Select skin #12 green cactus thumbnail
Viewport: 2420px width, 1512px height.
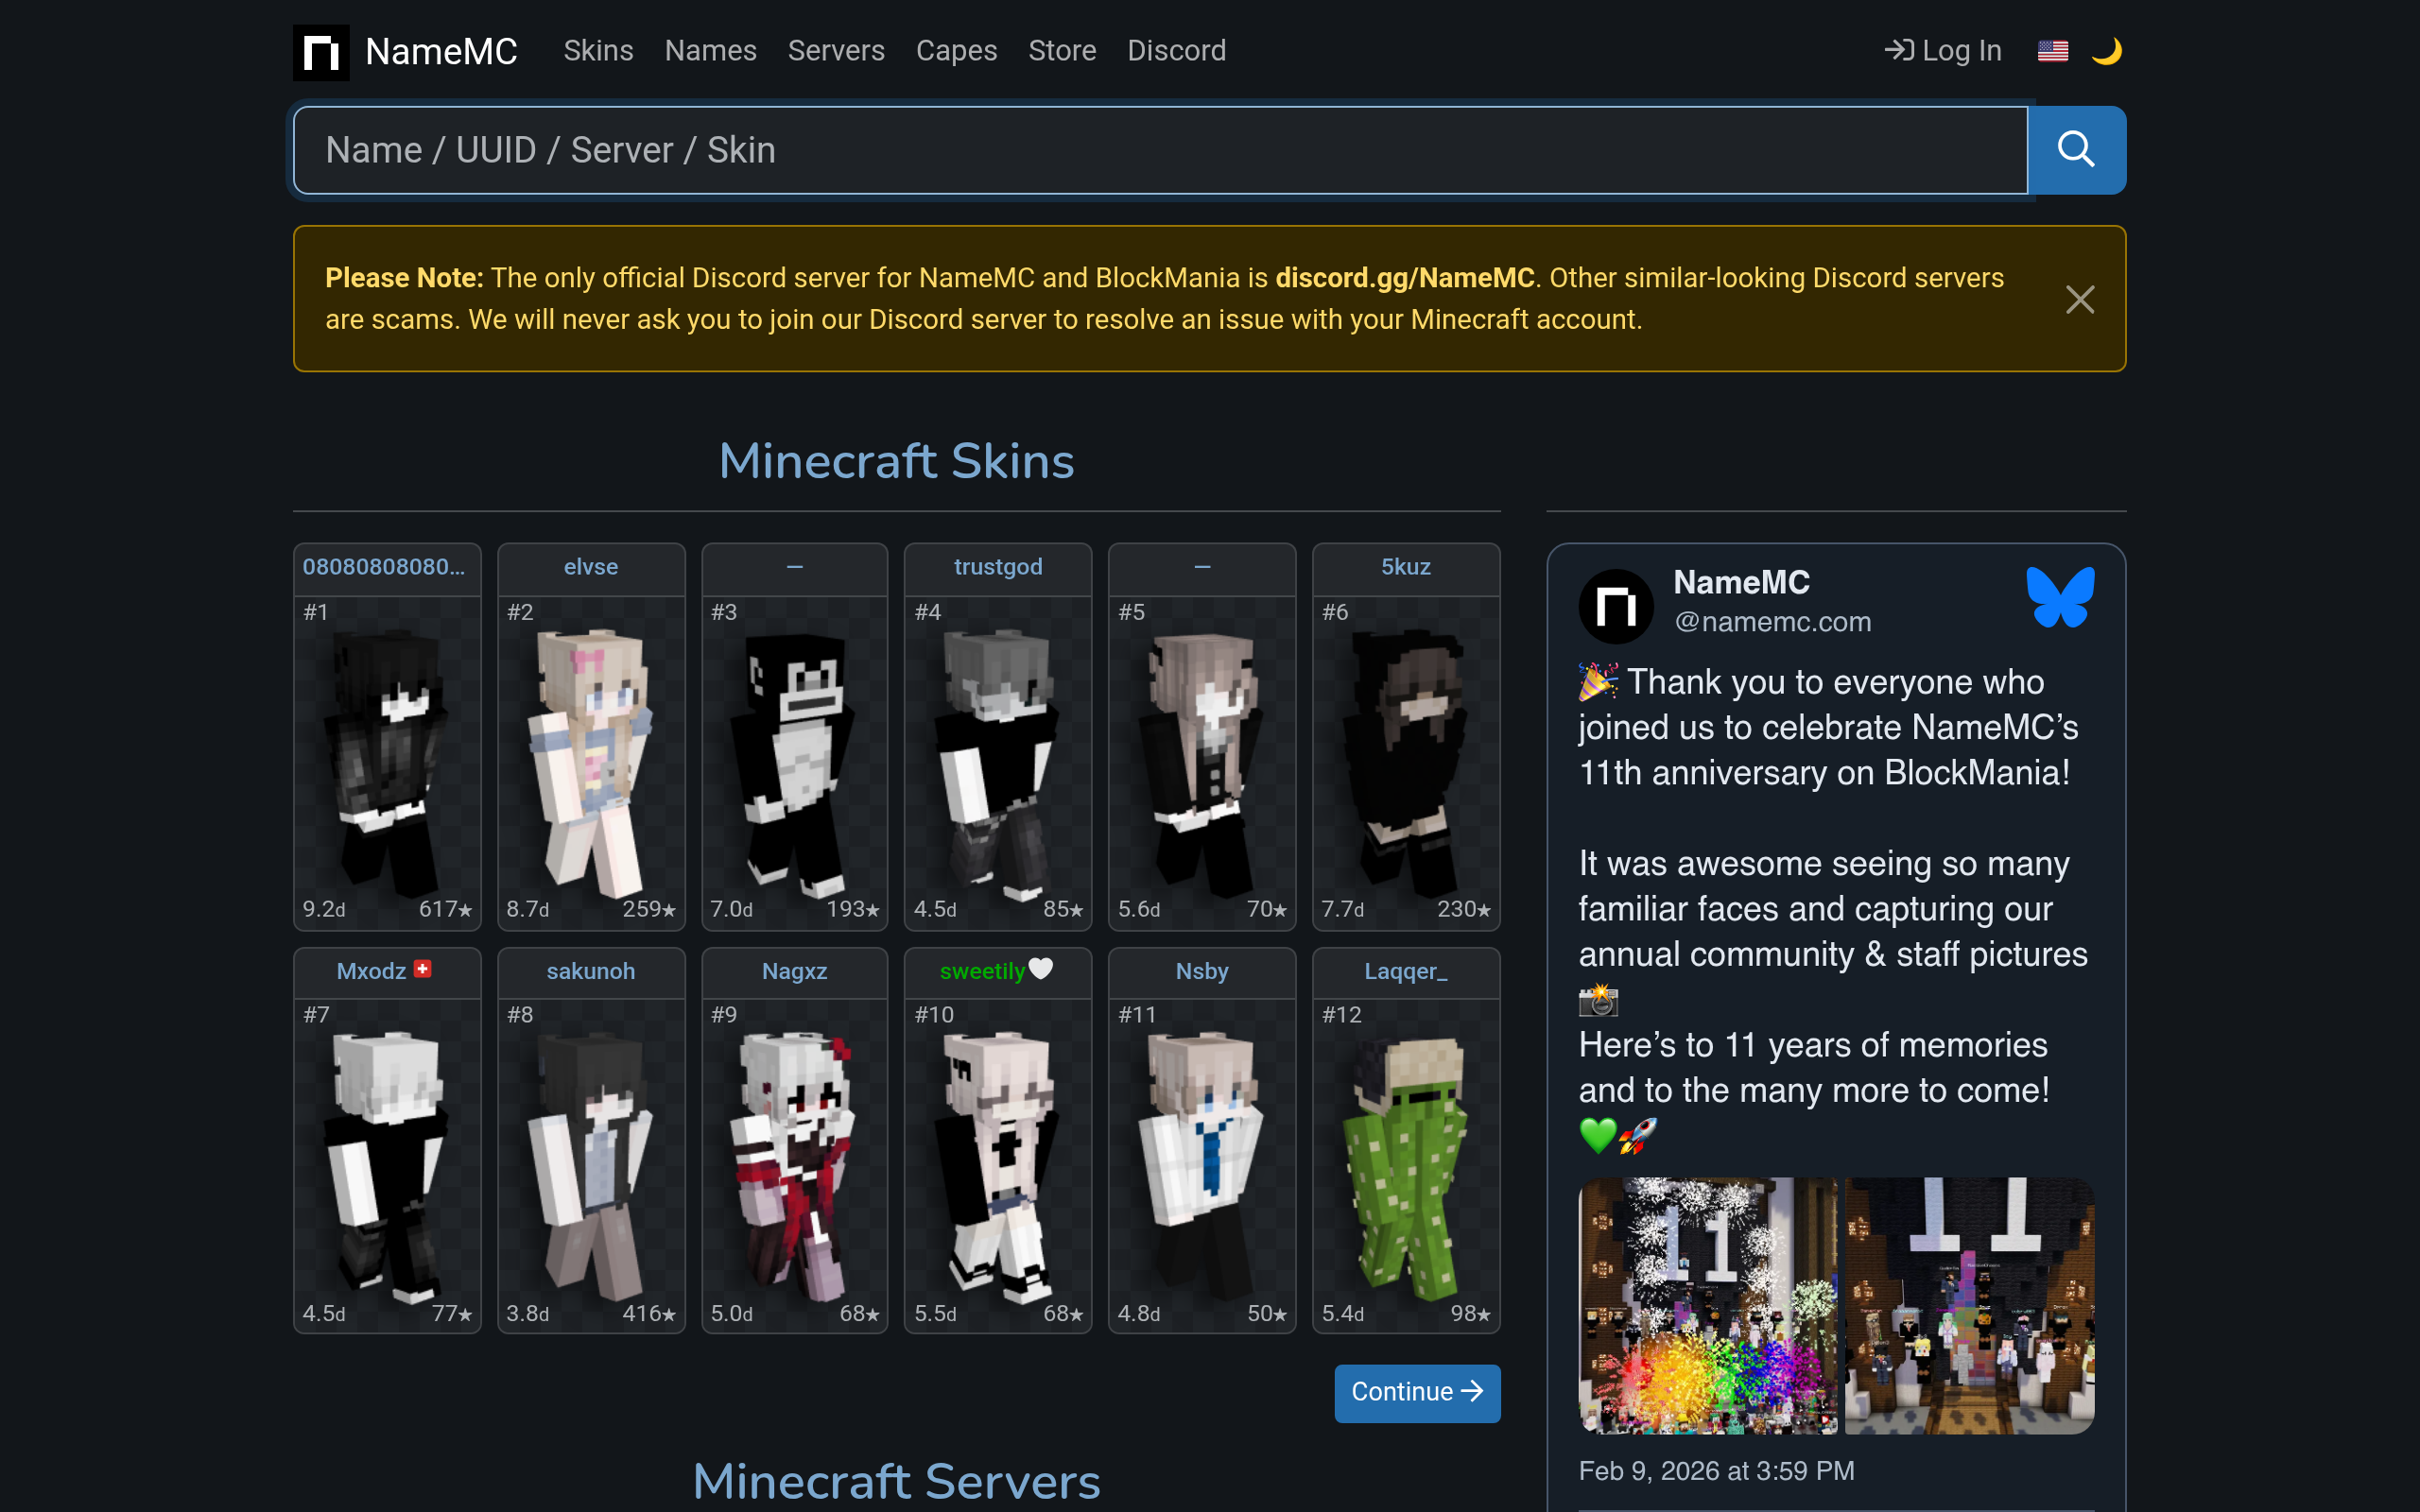[1406, 1166]
